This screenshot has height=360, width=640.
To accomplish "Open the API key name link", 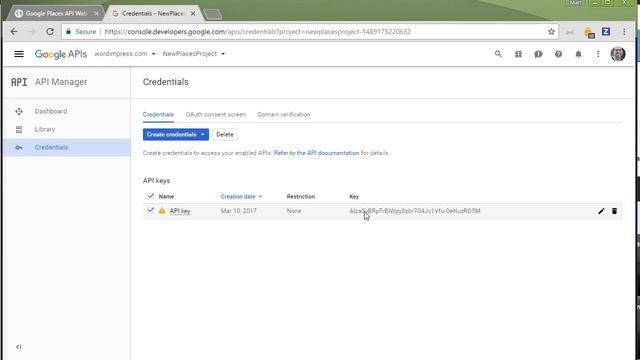I will [180, 211].
